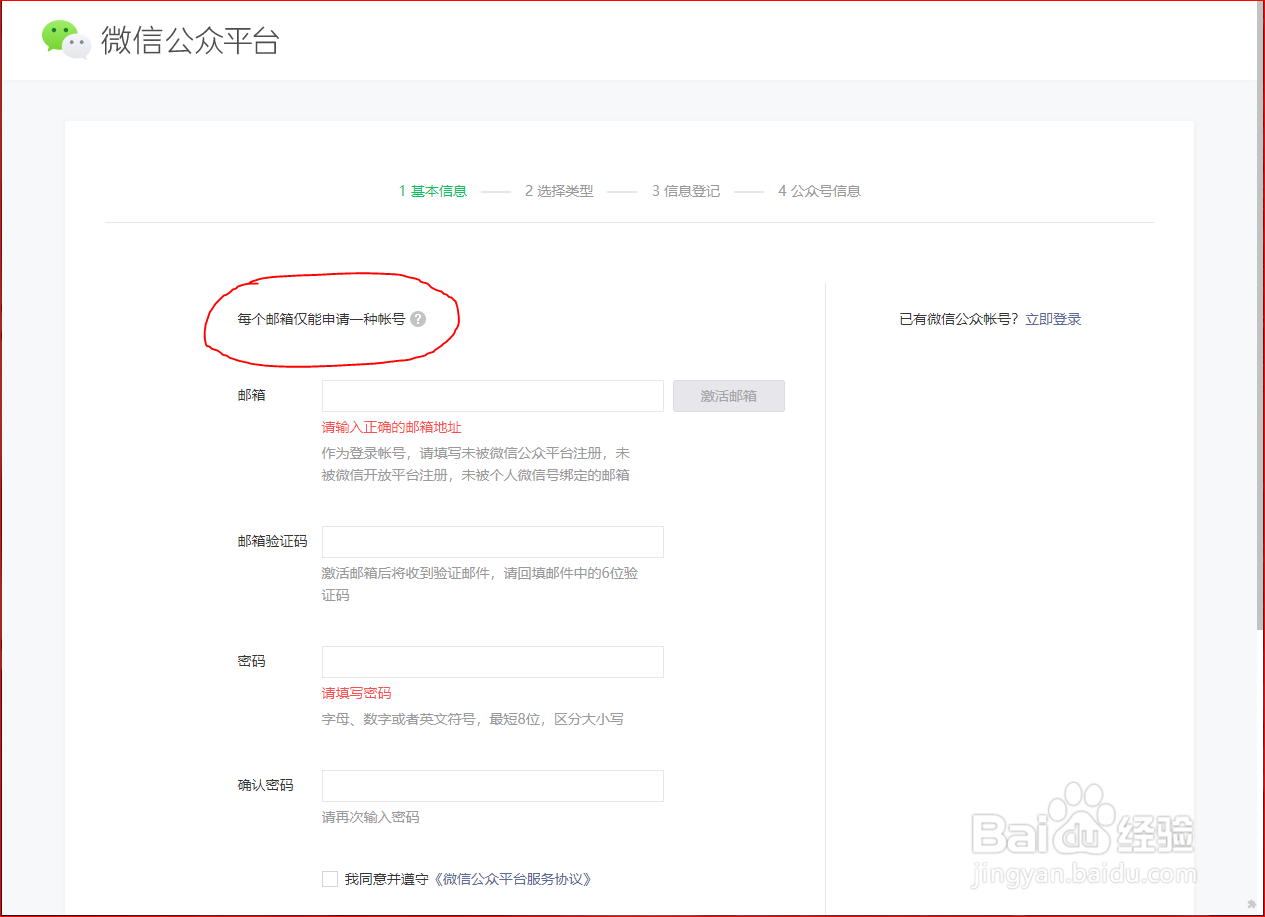Click the 邮箱 field label
This screenshot has width=1265, height=917.
click(252, 395)
